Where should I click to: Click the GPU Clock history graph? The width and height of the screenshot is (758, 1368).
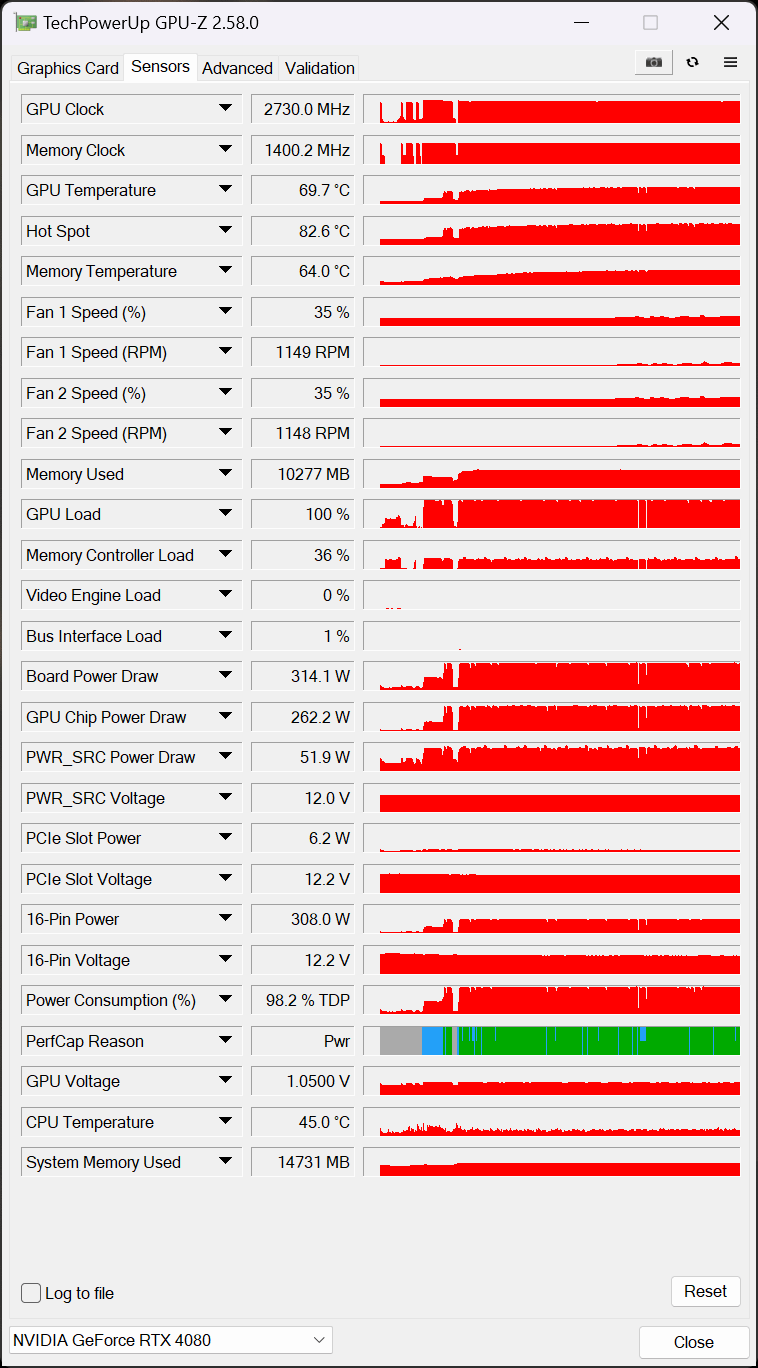click(552, 109)
